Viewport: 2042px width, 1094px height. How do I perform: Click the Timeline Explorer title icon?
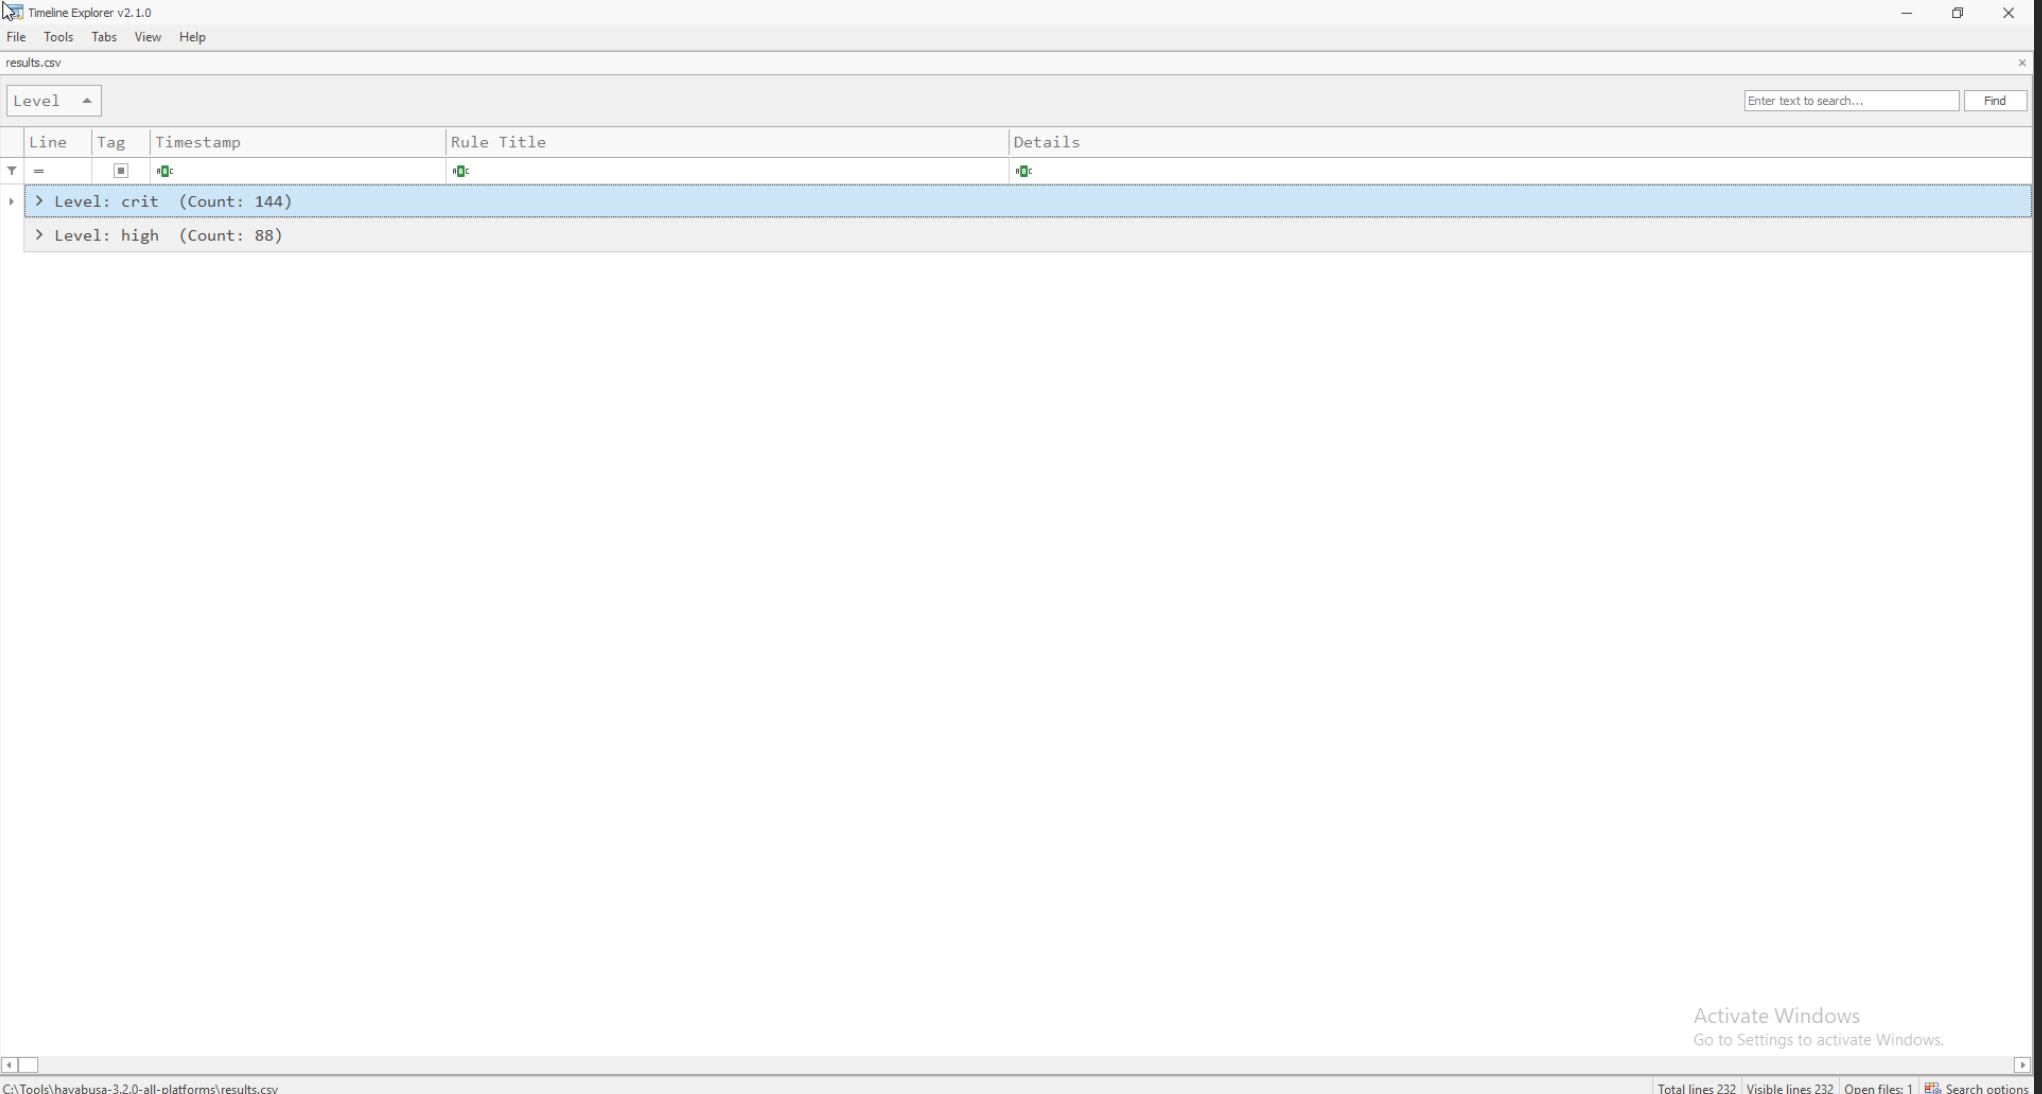pyautogui.click(x=13, y=12)
